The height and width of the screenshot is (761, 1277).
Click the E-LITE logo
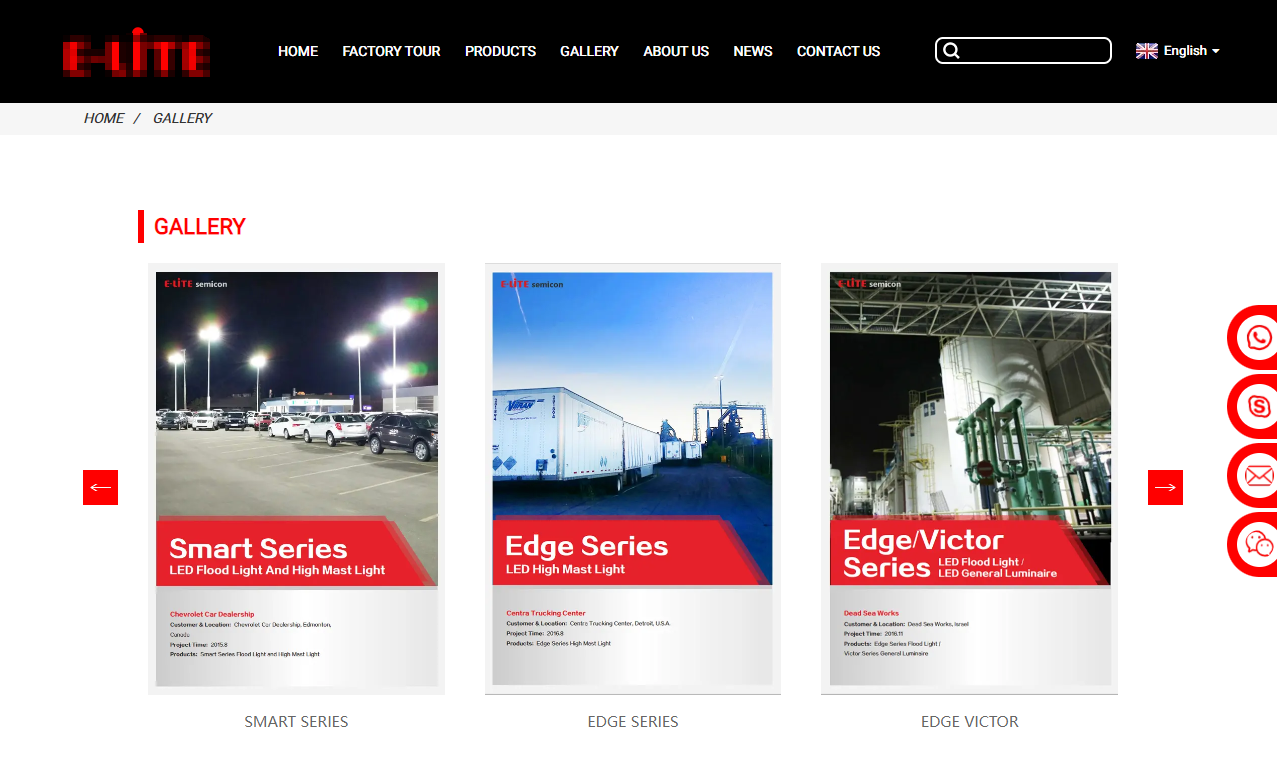(x=136, y=52)
